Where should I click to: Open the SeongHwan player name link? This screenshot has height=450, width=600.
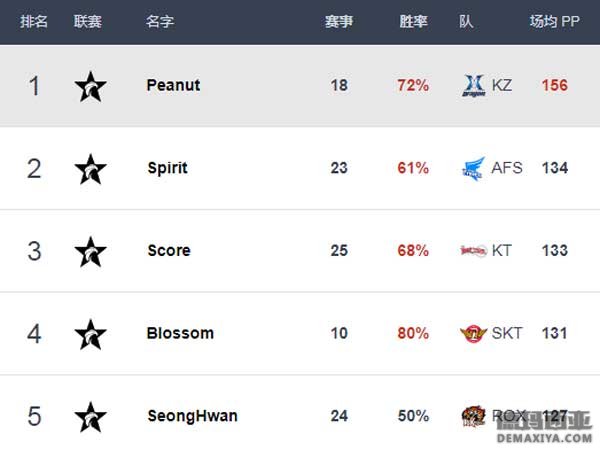(192, 416)
